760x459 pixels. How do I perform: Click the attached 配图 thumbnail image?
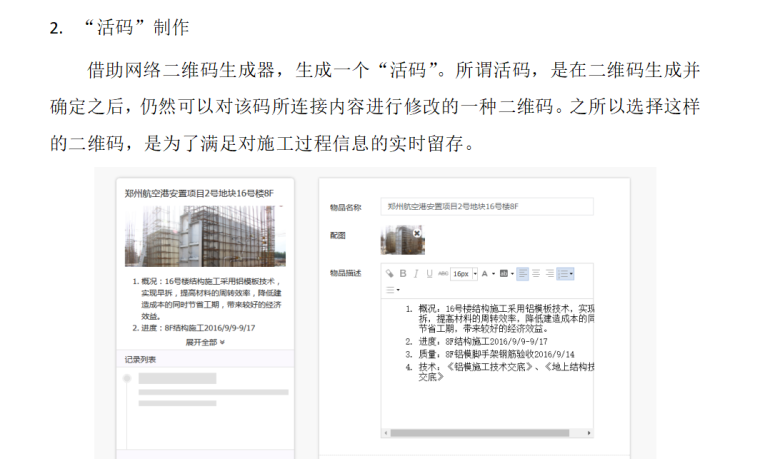400,240
